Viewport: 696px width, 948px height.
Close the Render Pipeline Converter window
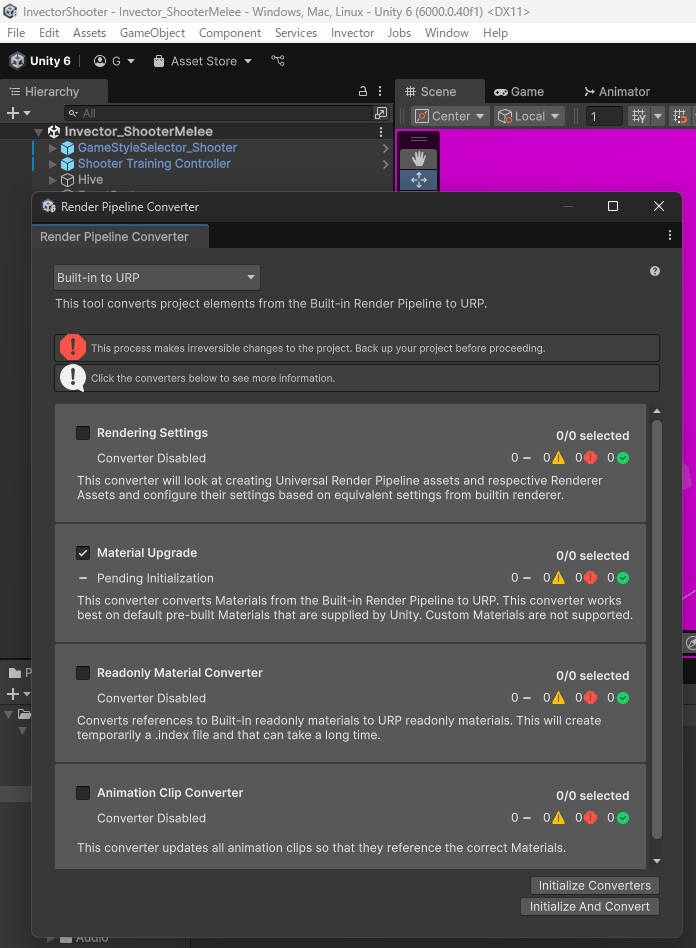click(659, 206)
